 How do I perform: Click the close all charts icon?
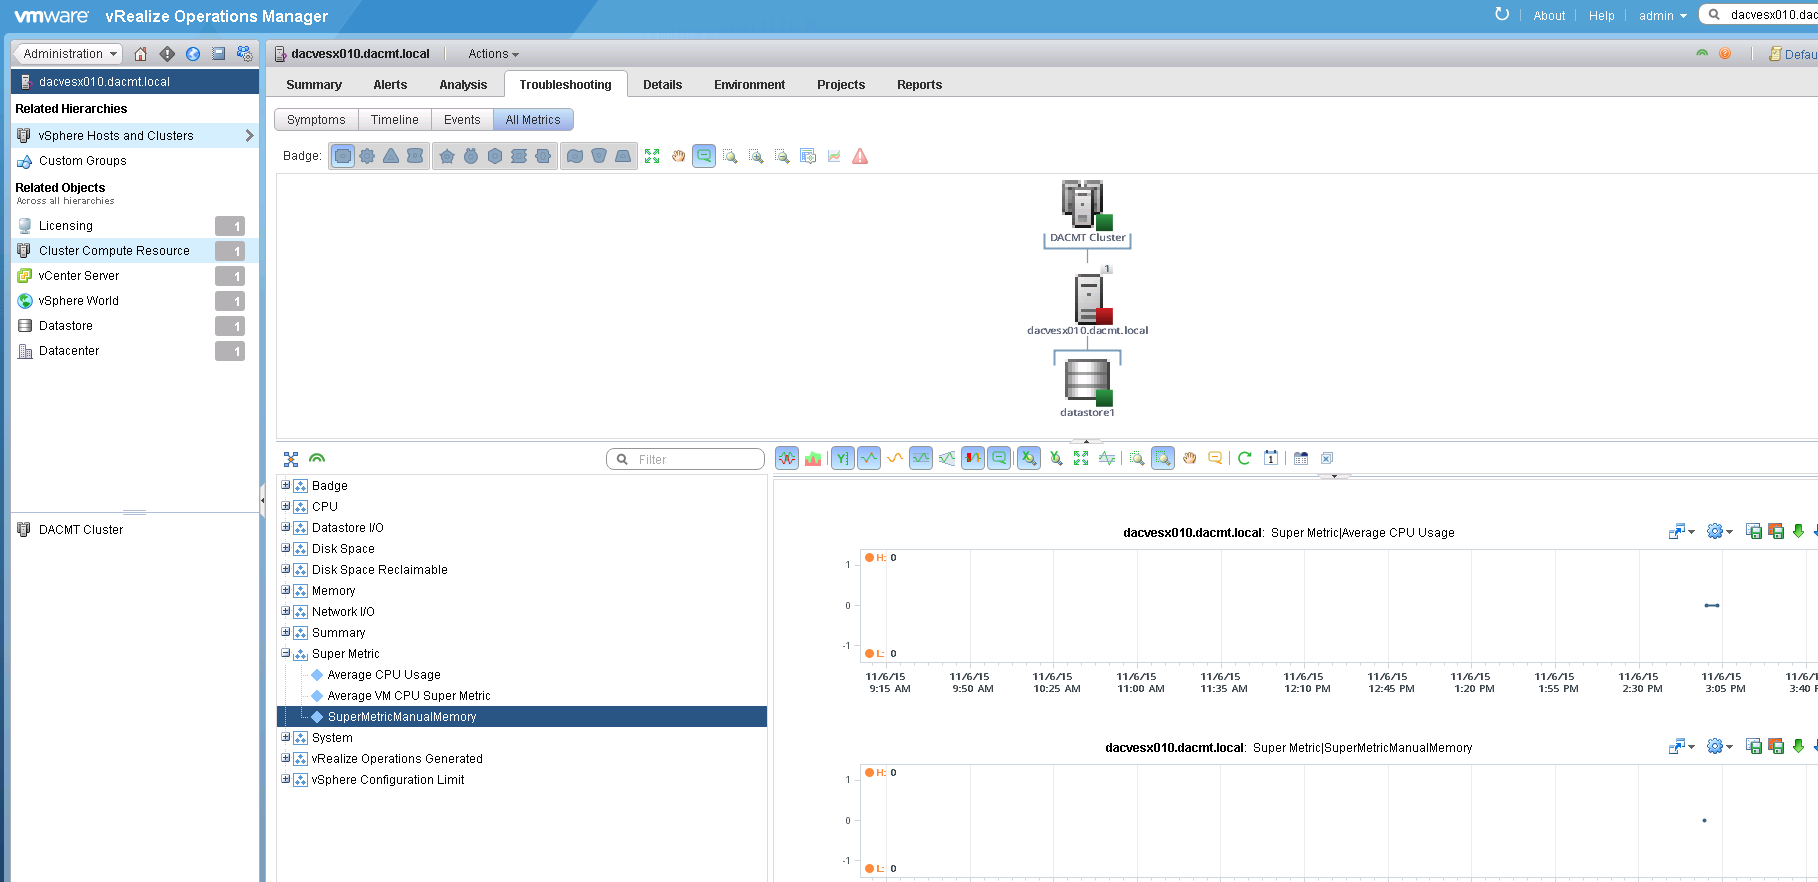click(x=1327, y=458)
